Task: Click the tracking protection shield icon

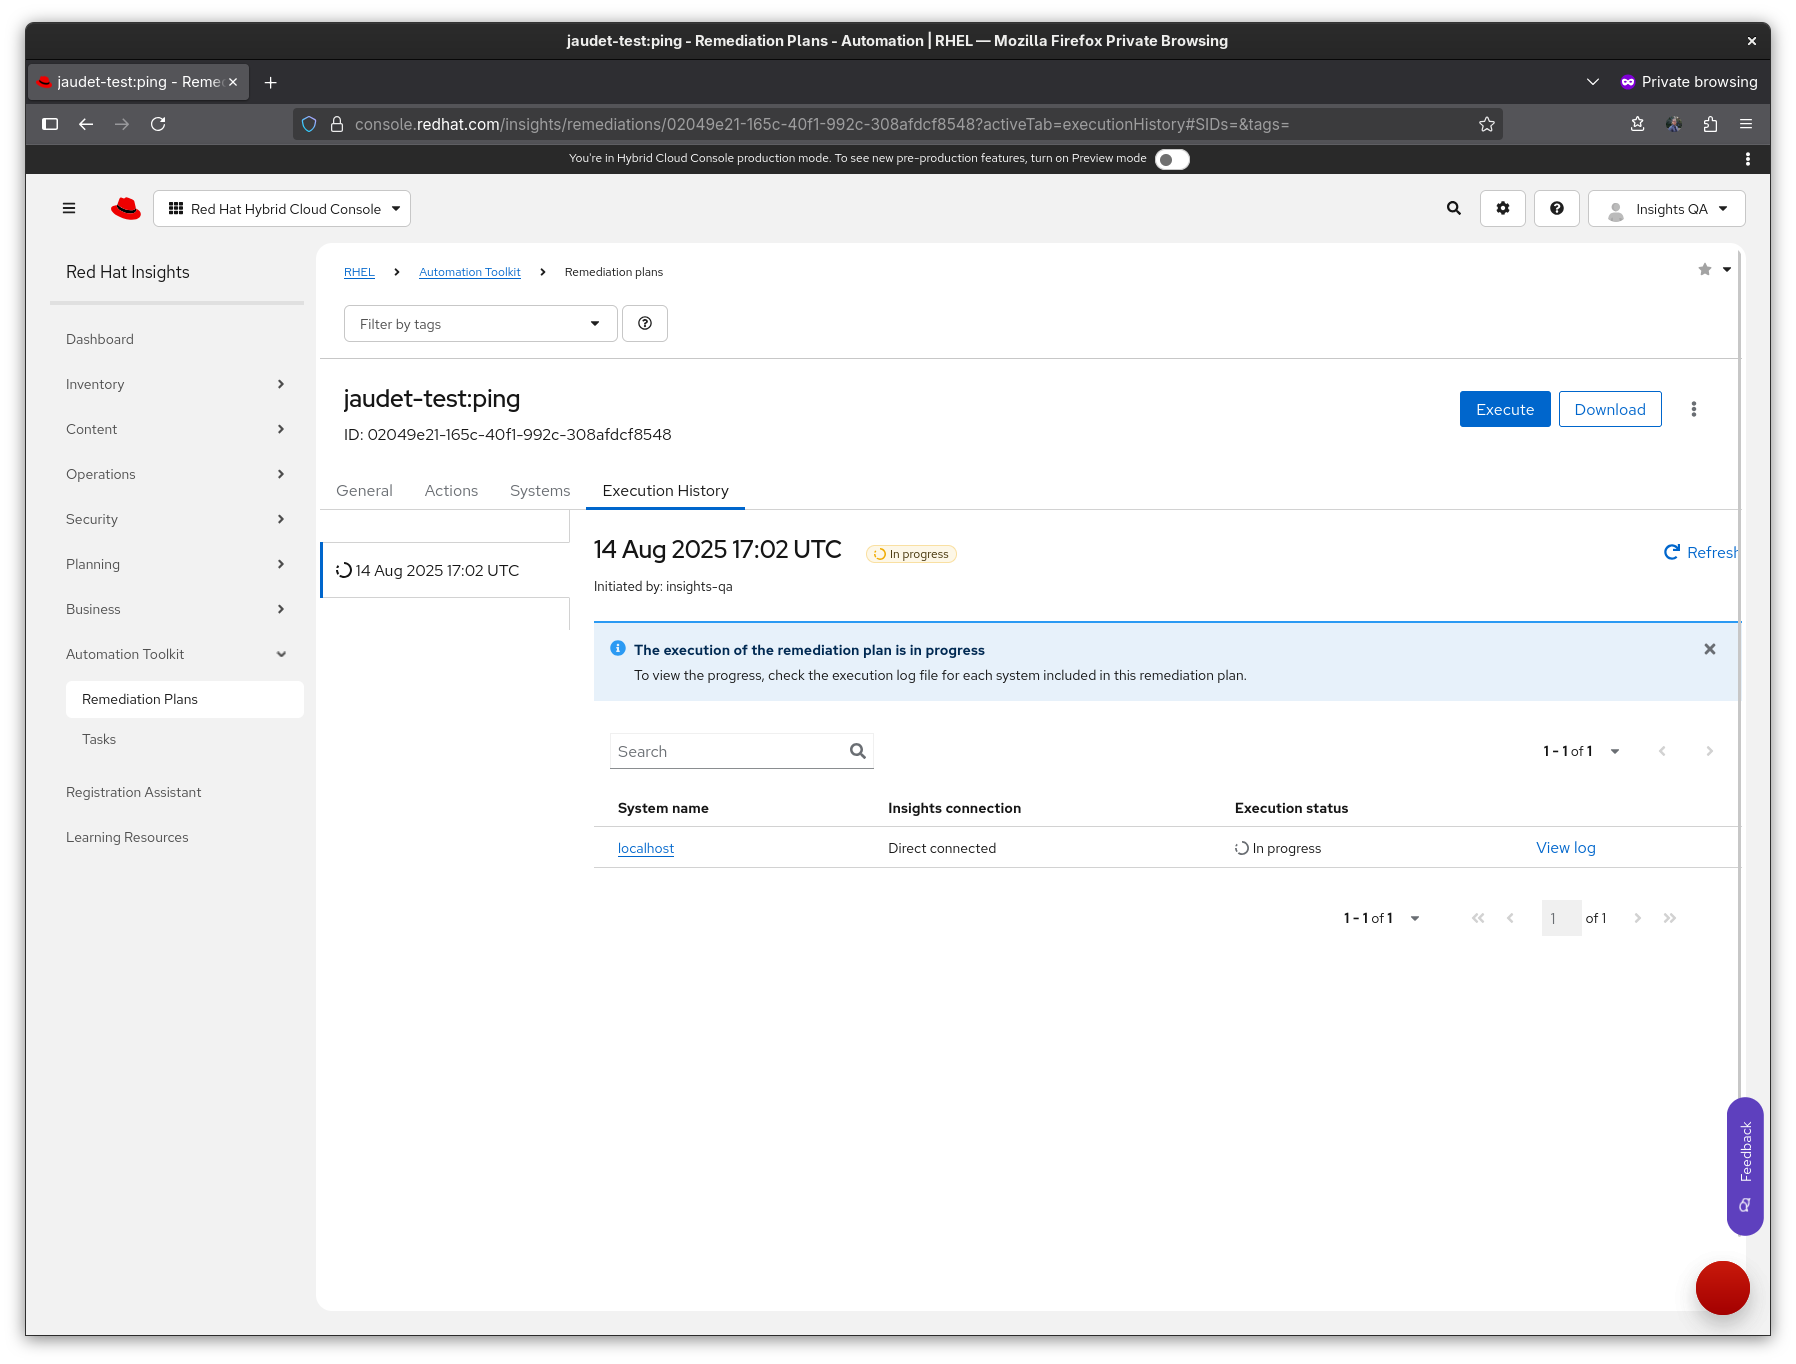Action: 309,124
